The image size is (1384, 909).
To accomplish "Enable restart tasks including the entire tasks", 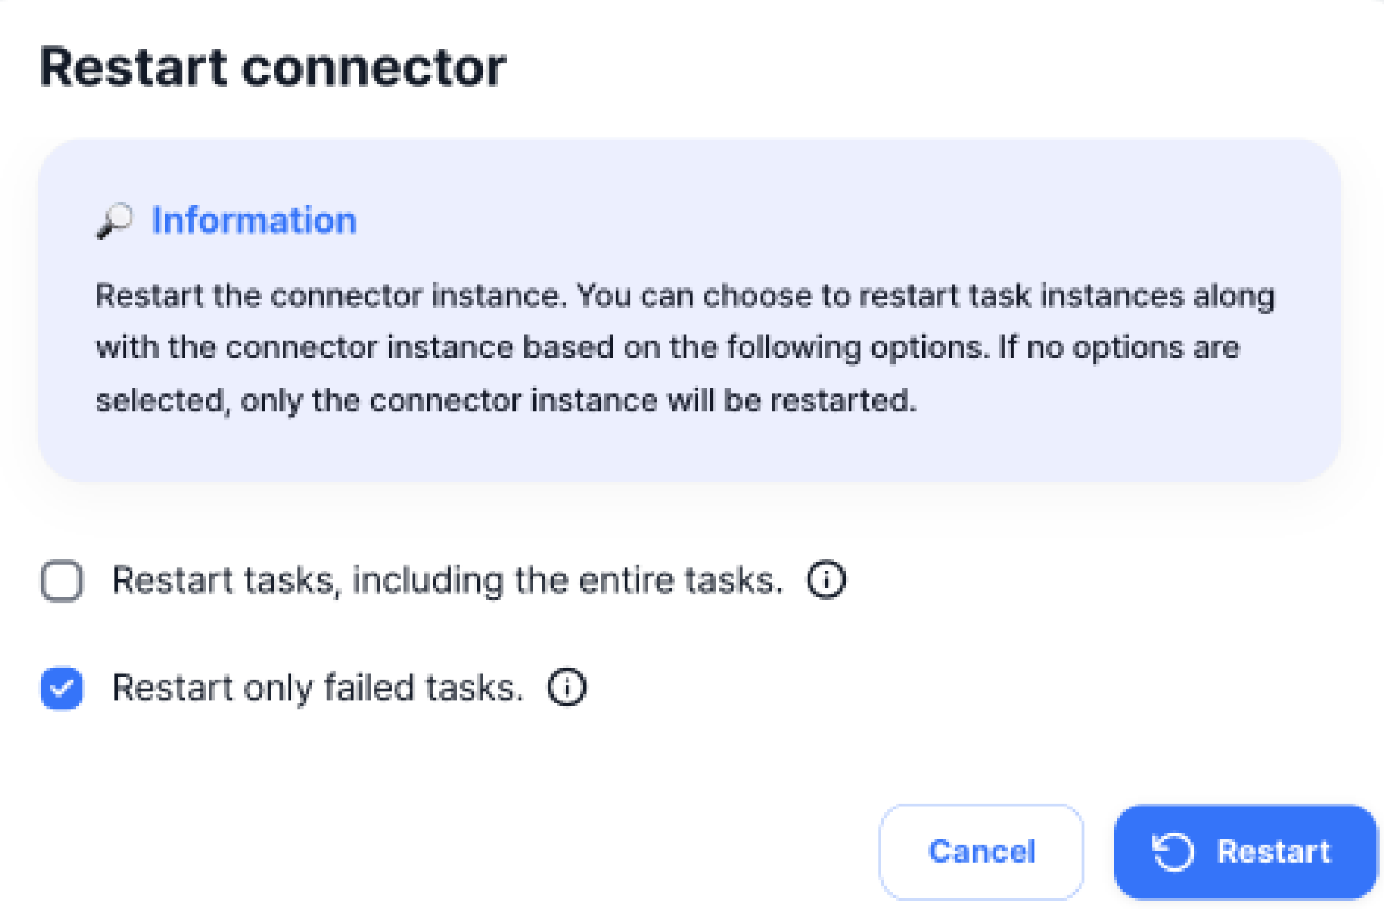I will (x=61, y=580).
